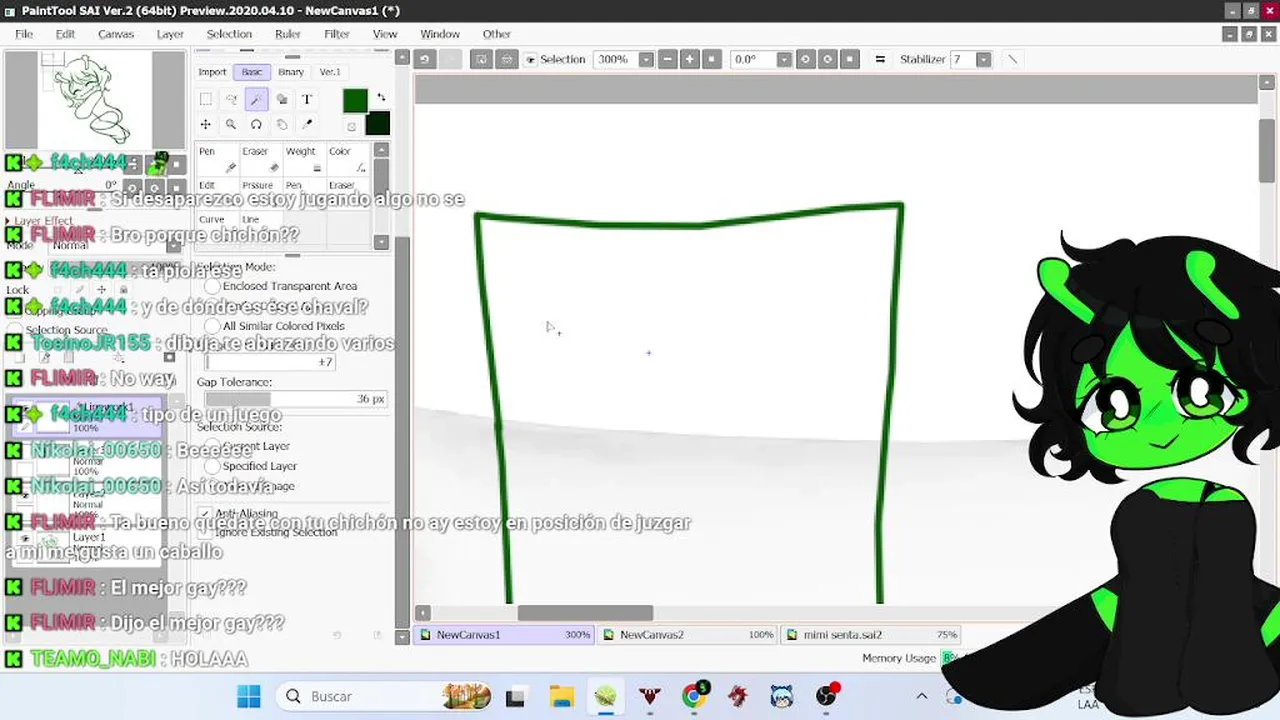Open Google Chrome from the taskbar
Viewport: 1280px width, 720px height.
point(694,696)
